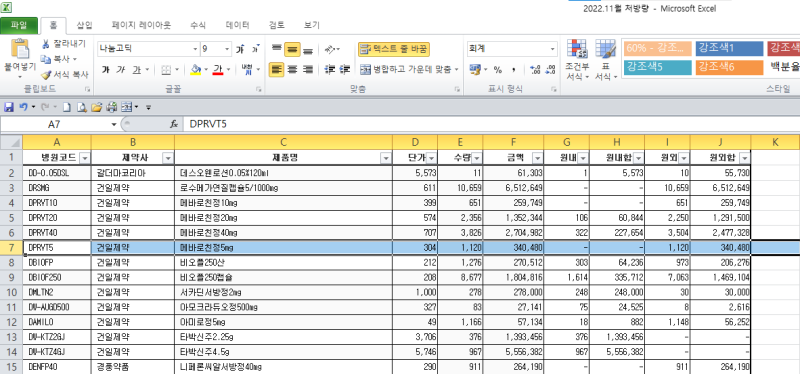
Task: Toggle align text left
Action: pos(277,69)
